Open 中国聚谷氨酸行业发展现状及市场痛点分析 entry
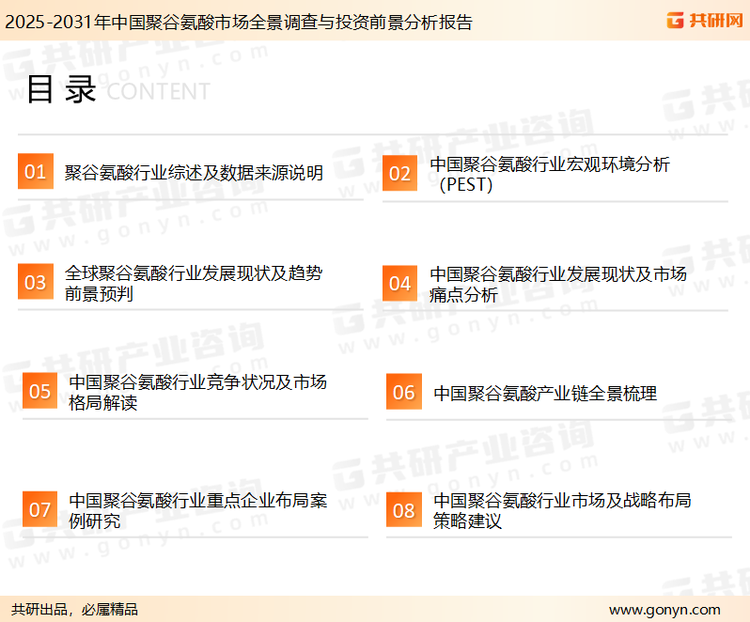This screenshot has height=622, width=750. (x=558, y=283)
